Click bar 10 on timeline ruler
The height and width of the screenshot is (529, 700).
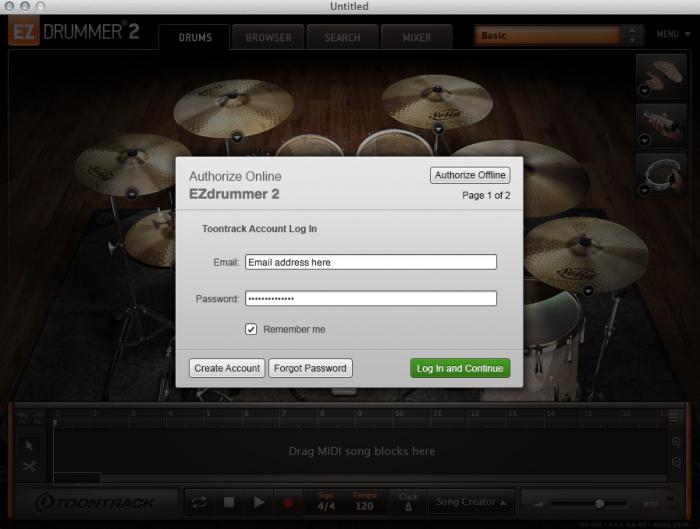point(399,413)
